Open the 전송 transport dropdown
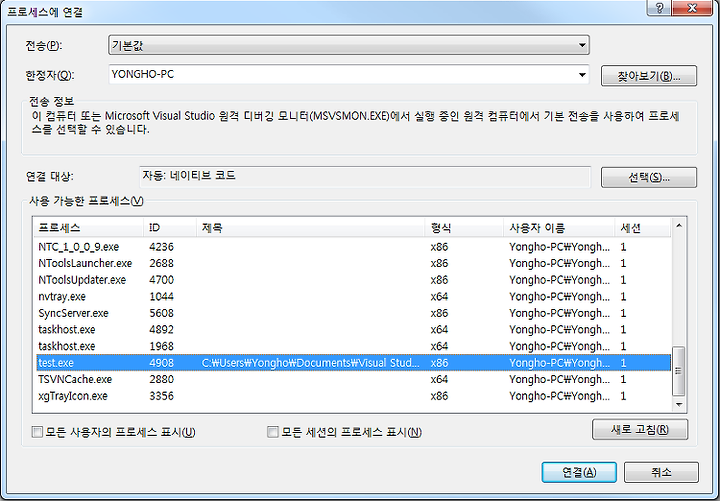Screen dimensions: 720x501 [349, 45]
